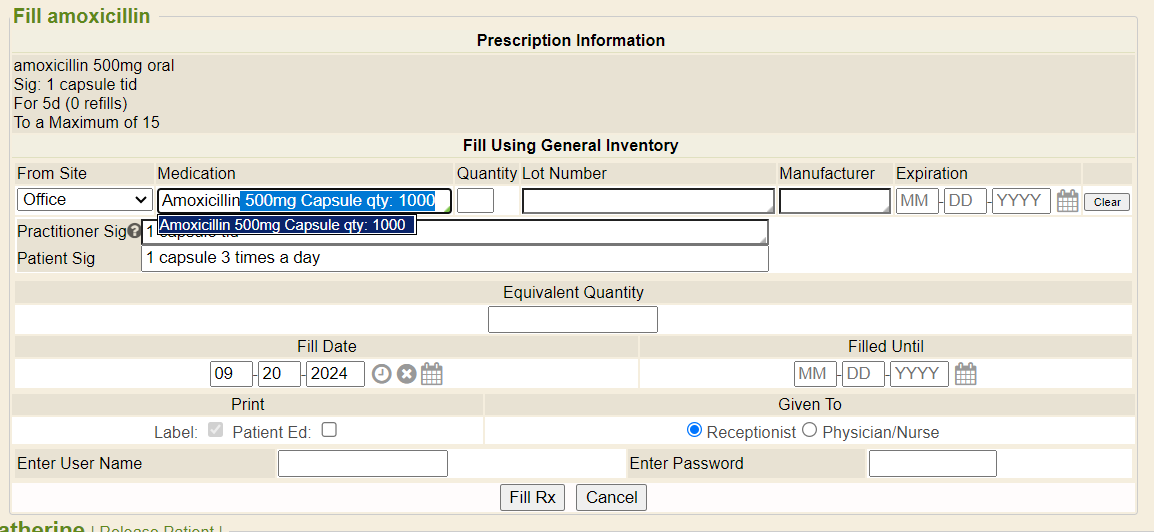Screen dimensions: 1154x532
Task: Select the Physician/Nurse radio option
Action: point(810,430)
